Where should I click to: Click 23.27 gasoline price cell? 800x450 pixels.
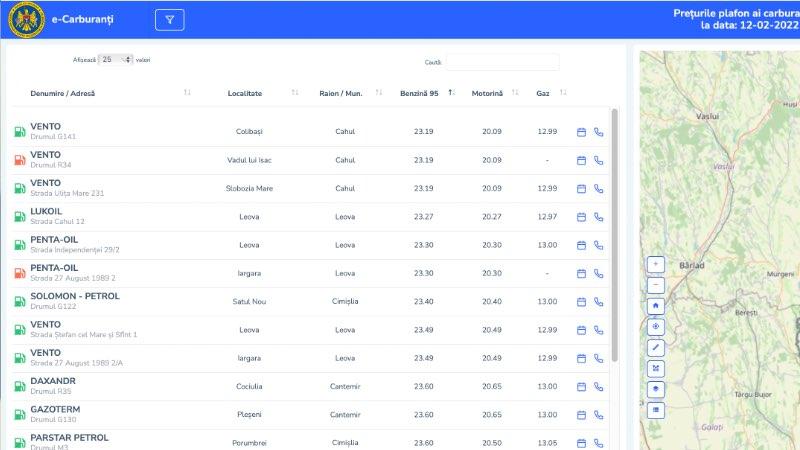[x=423, y=217]
